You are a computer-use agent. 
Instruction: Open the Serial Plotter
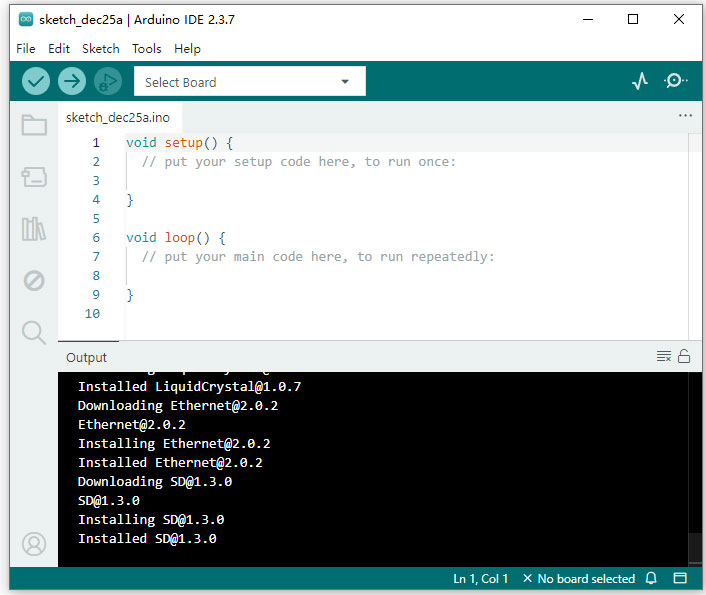tap(640, 81)
